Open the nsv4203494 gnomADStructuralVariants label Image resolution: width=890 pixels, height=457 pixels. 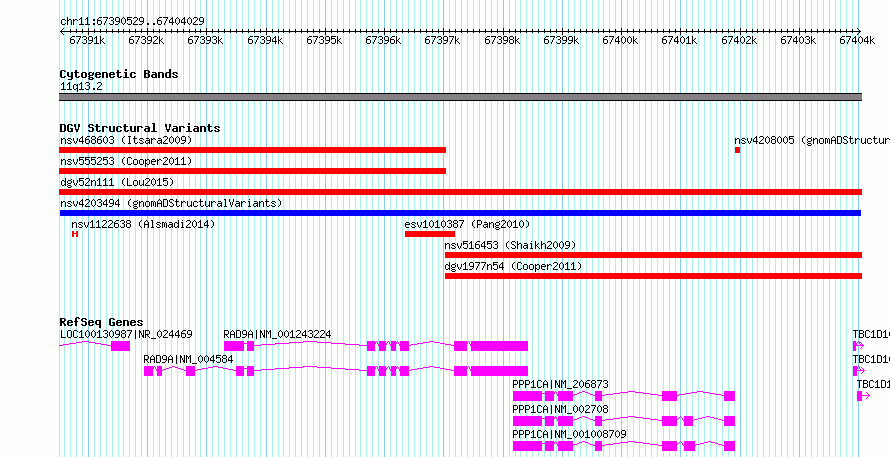pyautogui.click(x=171, y=203)
